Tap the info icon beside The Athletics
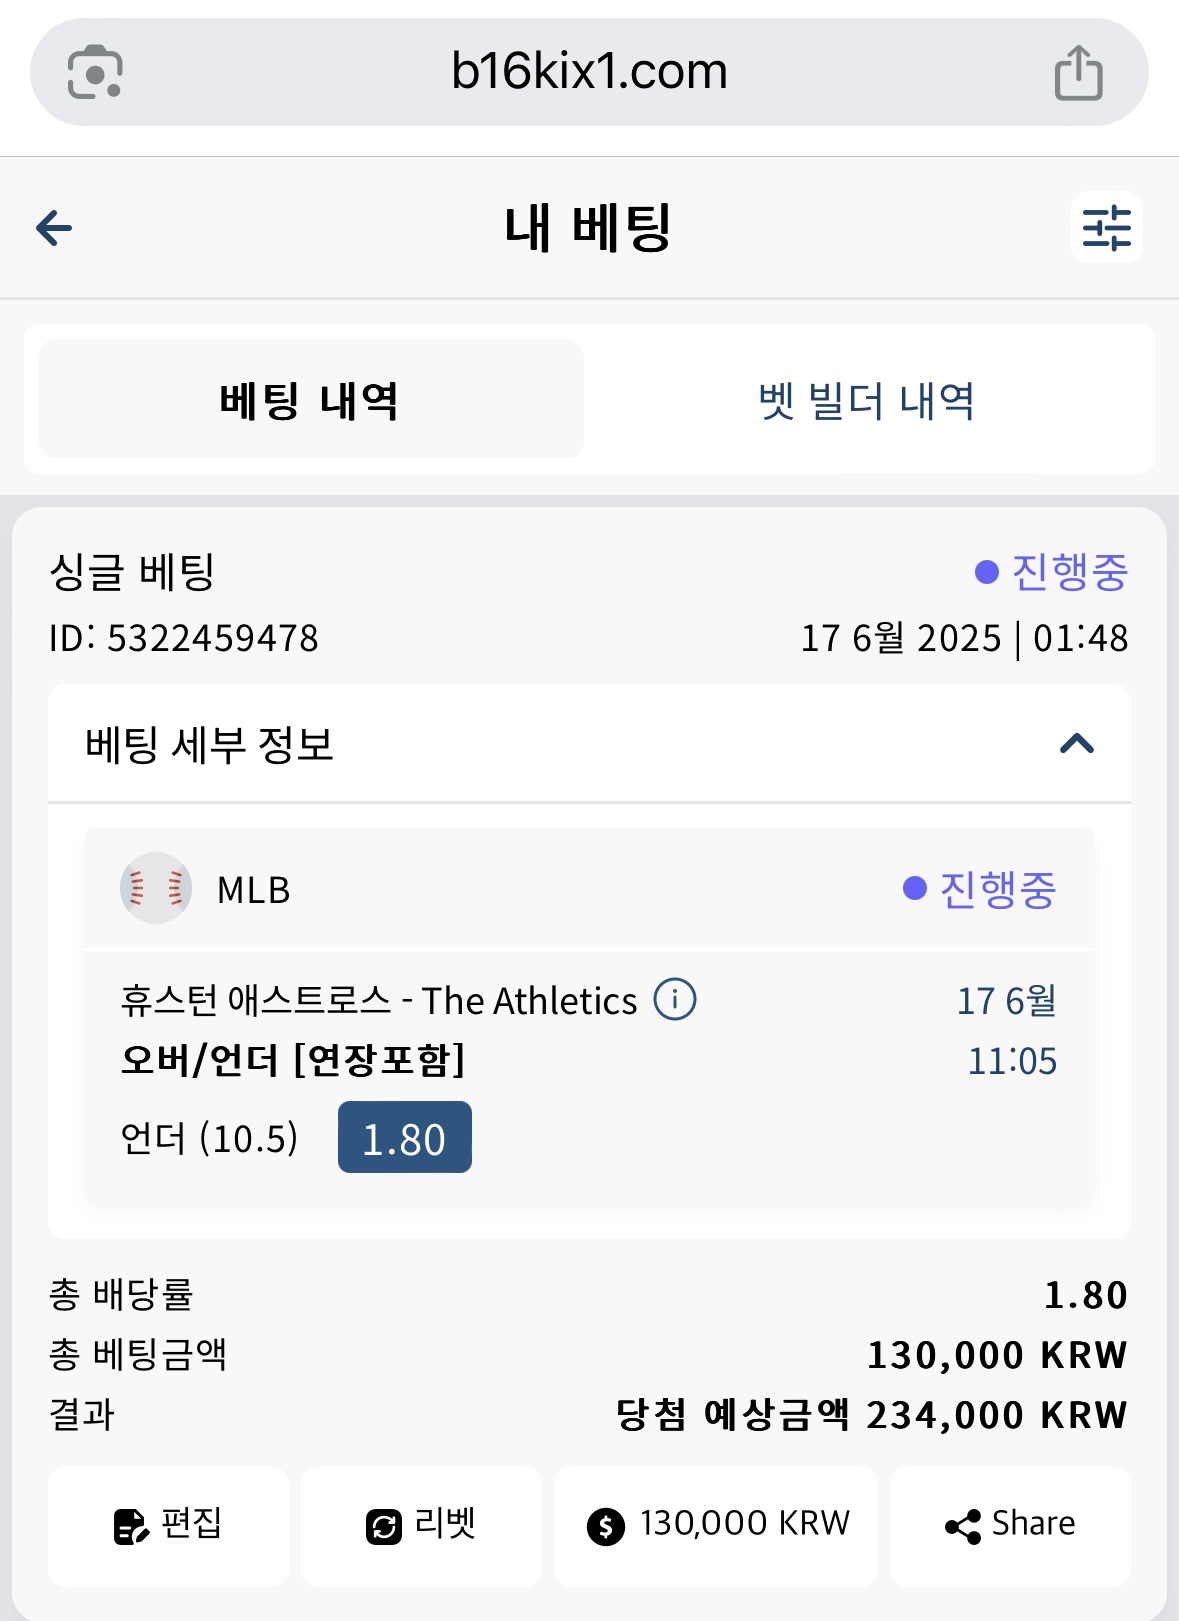The width and height of the screenshot is (1179, 1621). point(675,999)
